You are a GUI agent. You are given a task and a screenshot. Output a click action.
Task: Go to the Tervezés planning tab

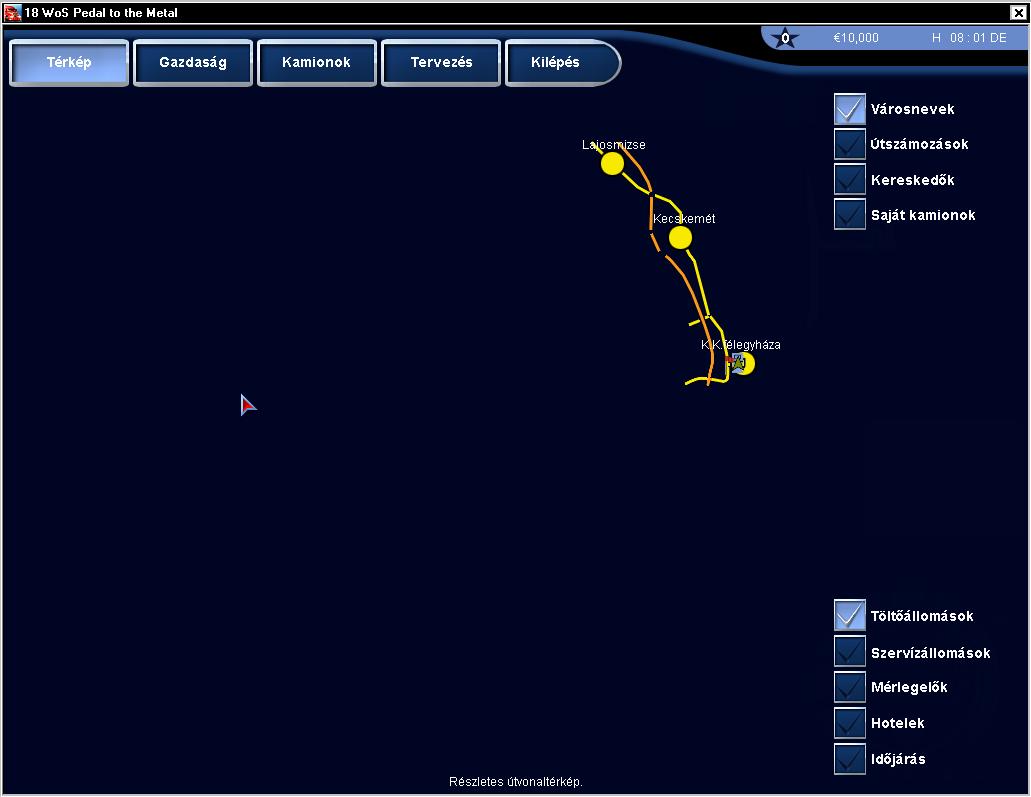tap(441, 62)
